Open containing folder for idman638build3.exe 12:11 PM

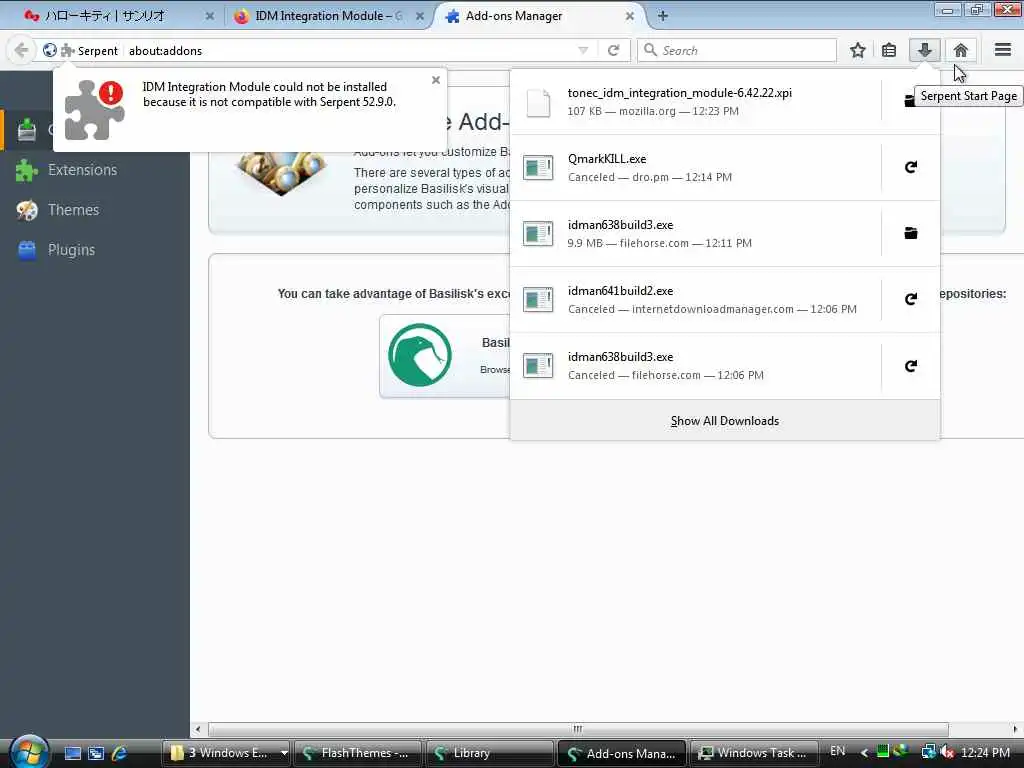910,233
